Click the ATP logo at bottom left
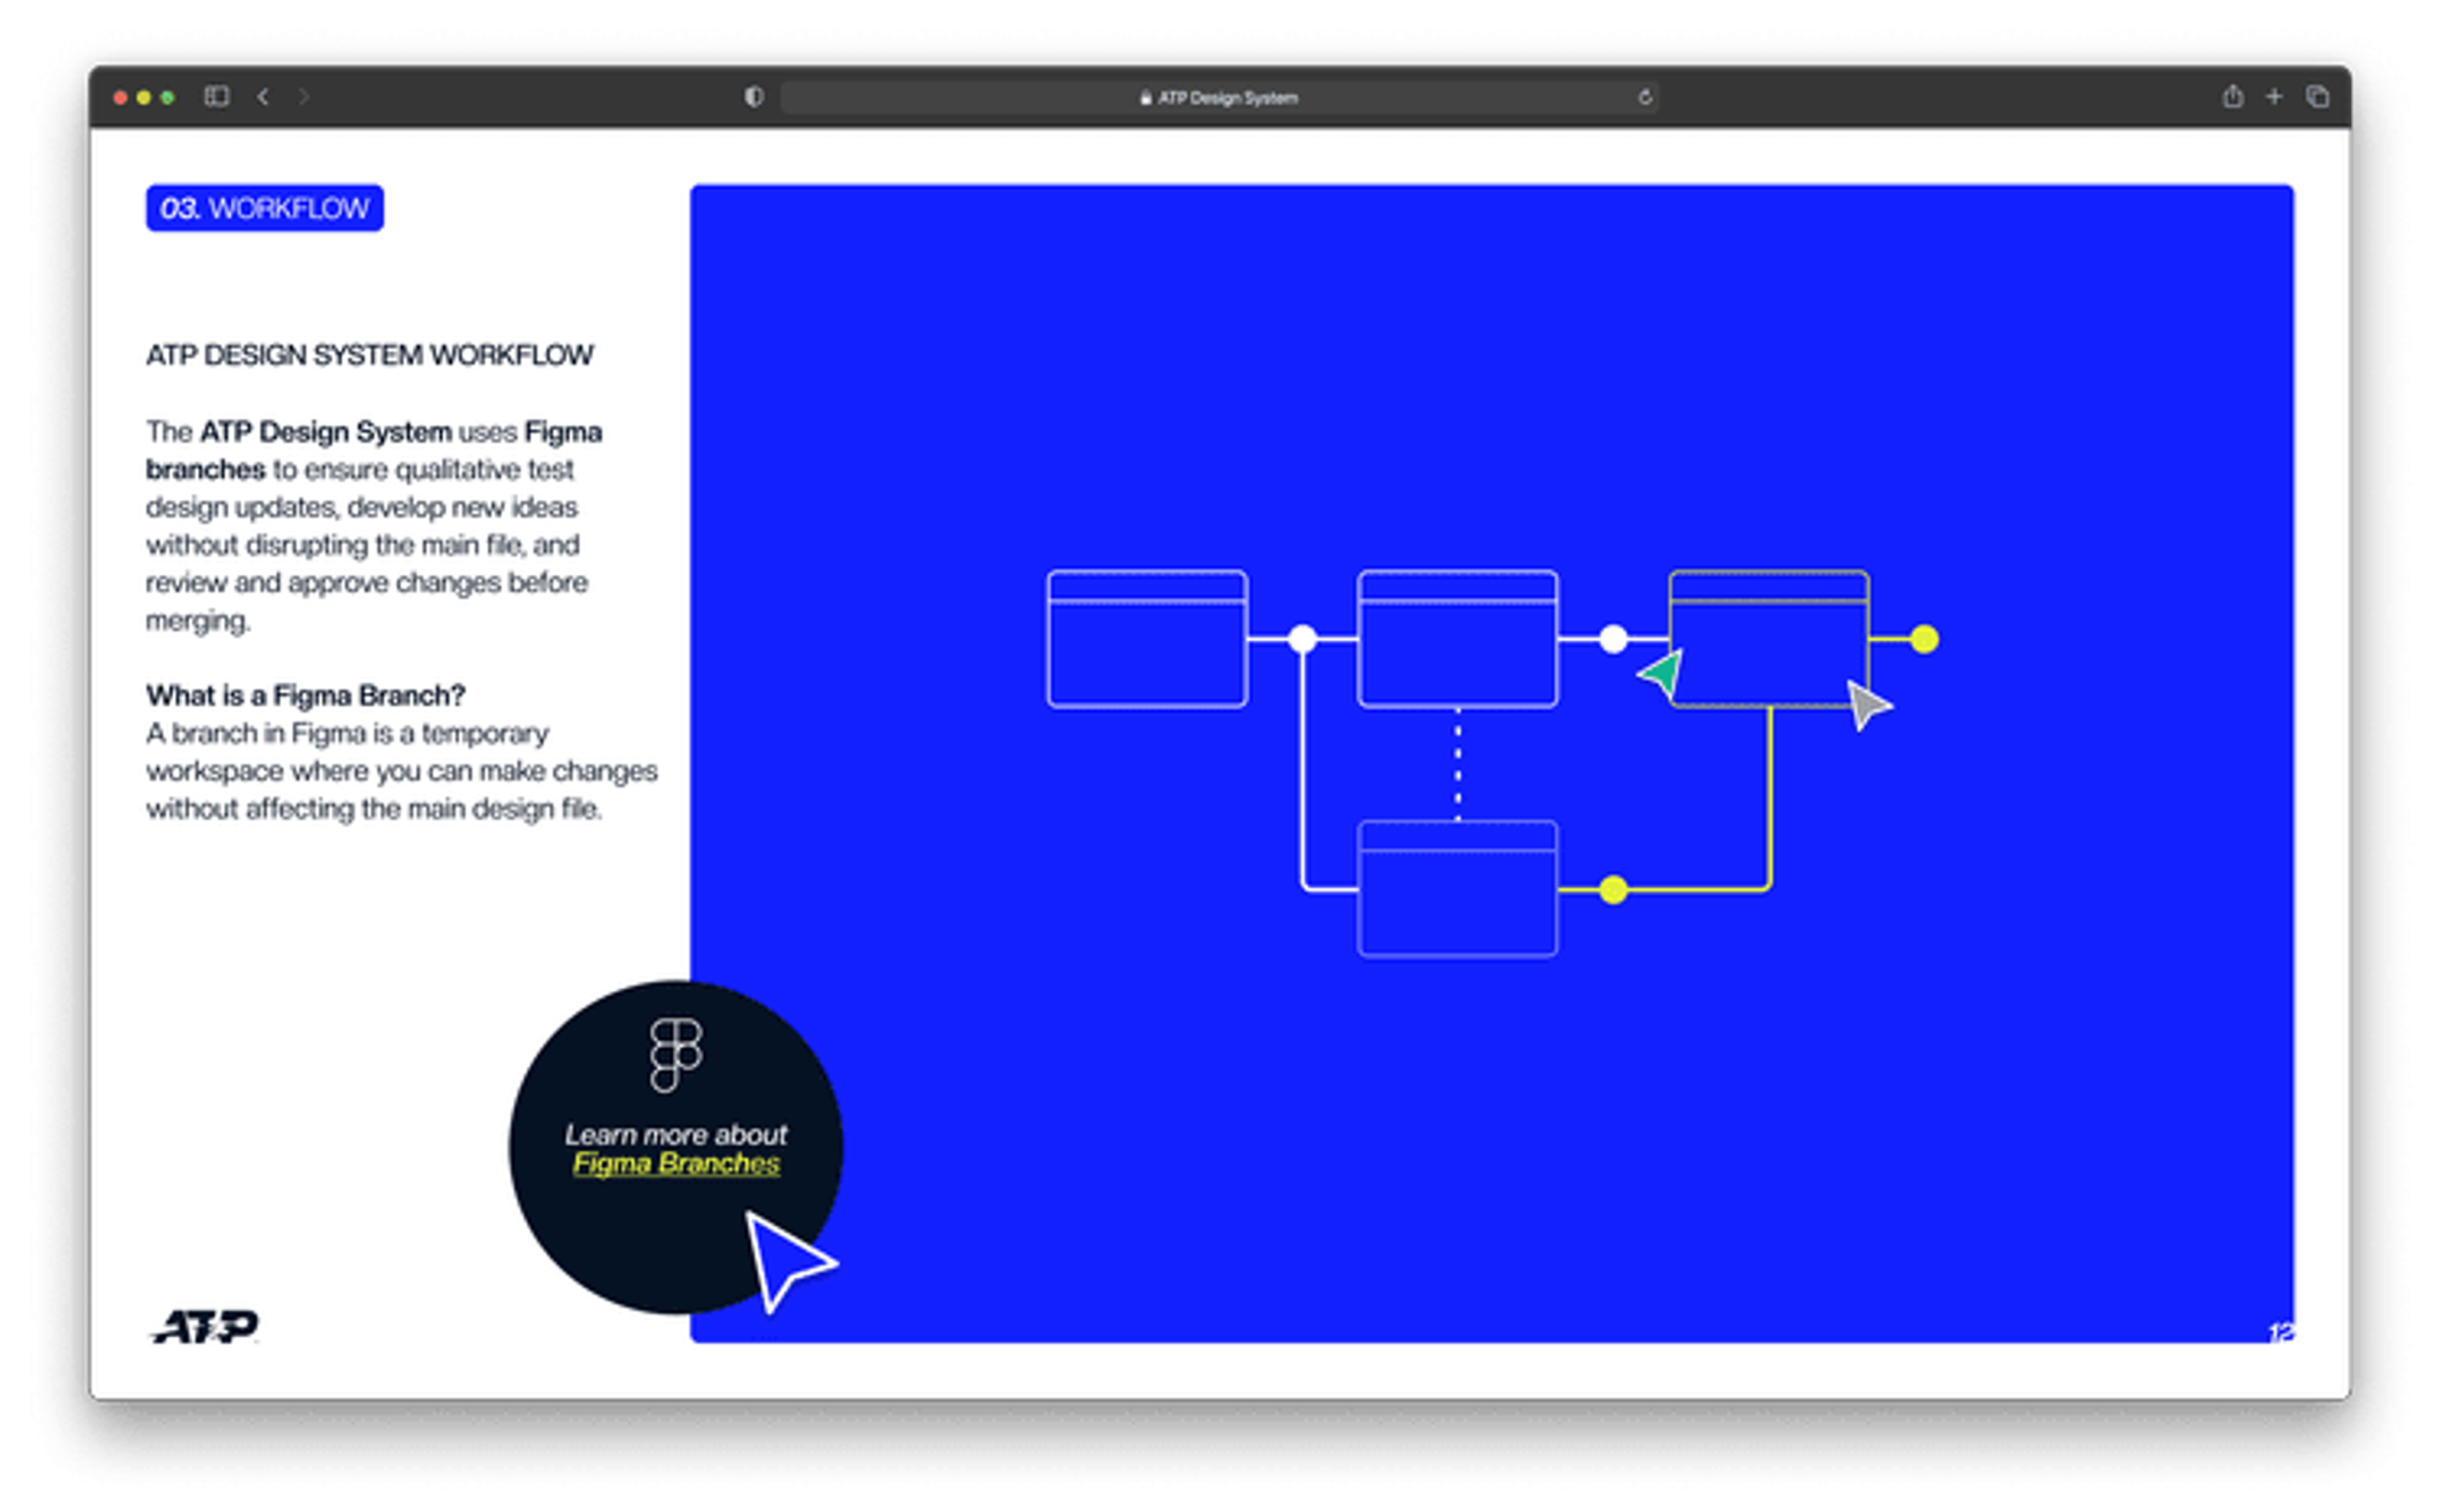2439x1512 pixels. (x=205, y=1326)
